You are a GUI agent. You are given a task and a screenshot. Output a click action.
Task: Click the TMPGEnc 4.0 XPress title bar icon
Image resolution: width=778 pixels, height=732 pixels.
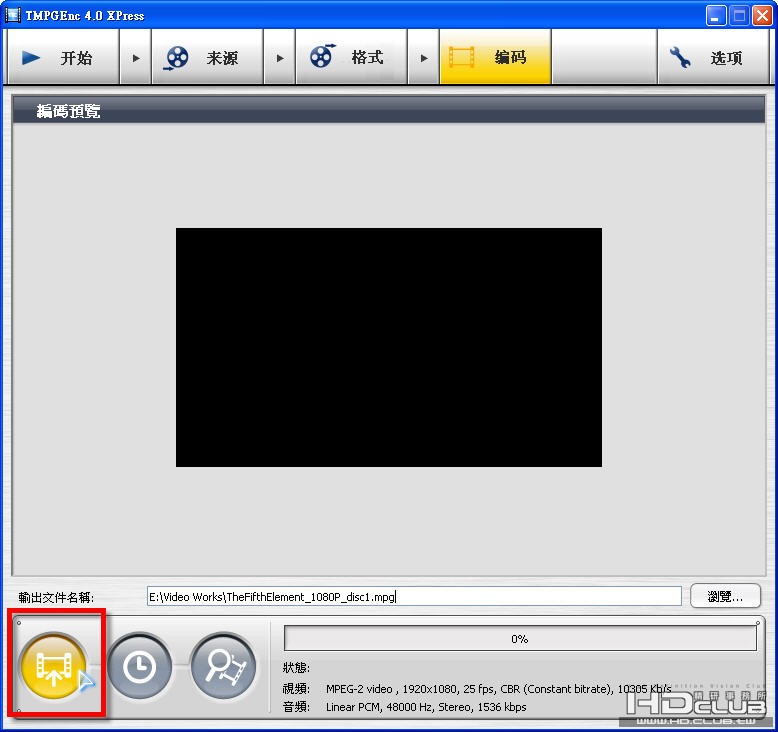click(12, 15)
